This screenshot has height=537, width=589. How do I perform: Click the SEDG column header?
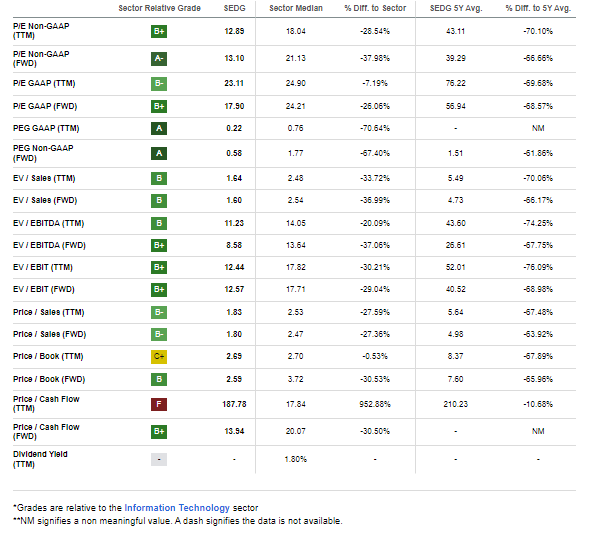[234, 8]
